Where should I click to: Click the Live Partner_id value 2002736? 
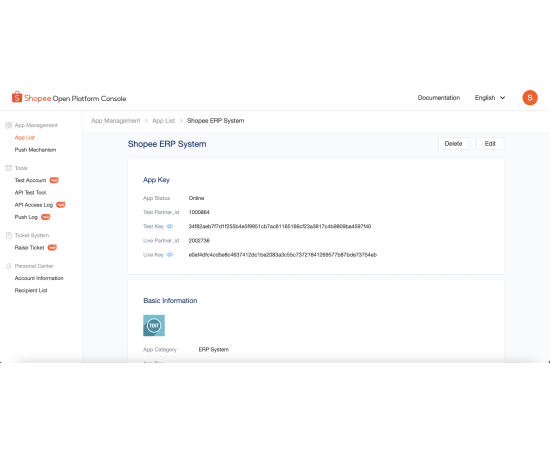(199, 241)
